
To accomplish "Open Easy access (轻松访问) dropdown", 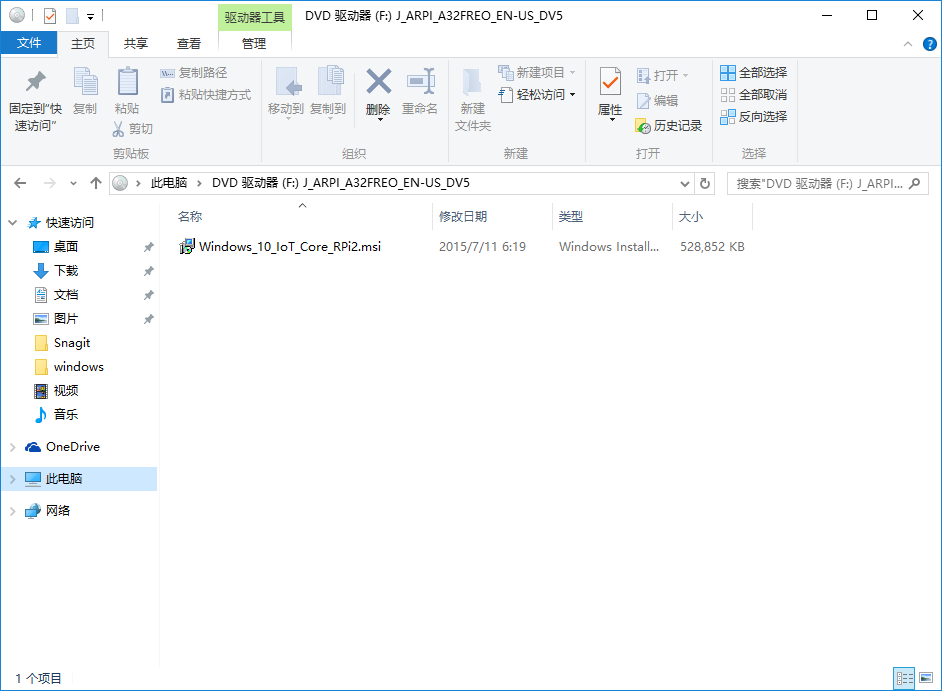I will point(536,94).
